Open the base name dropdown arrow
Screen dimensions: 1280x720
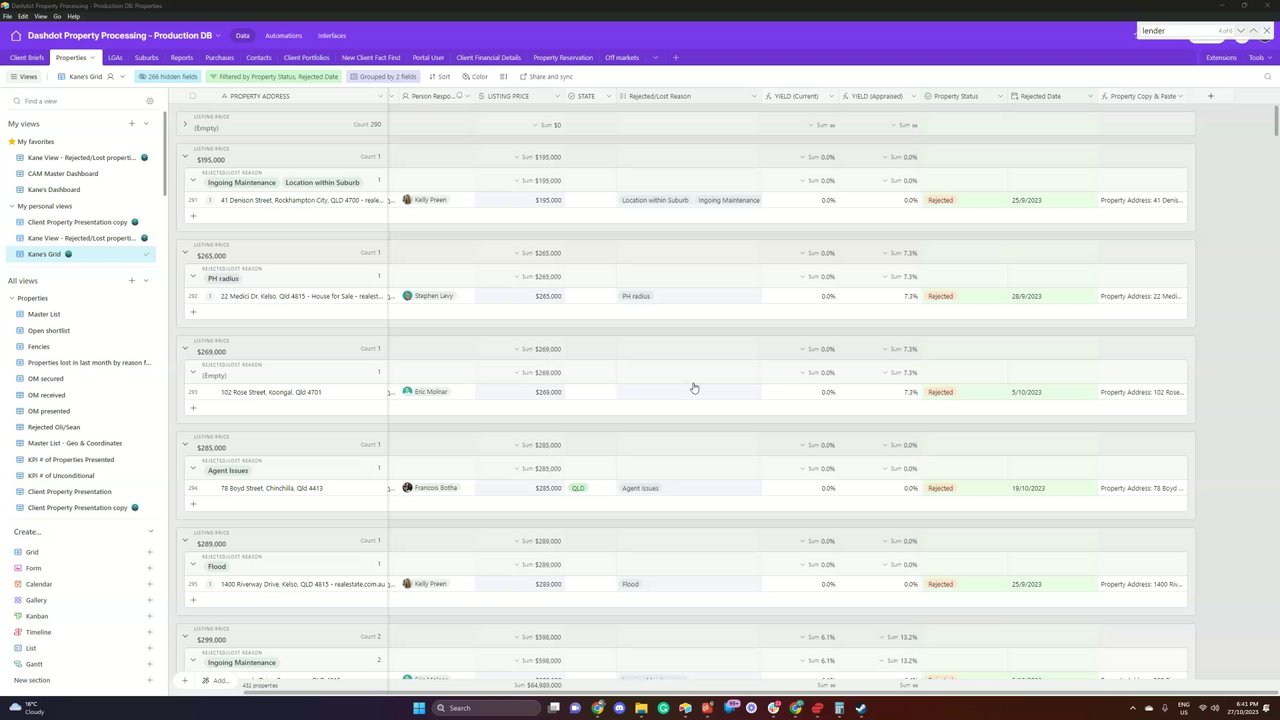pos(218,36)
